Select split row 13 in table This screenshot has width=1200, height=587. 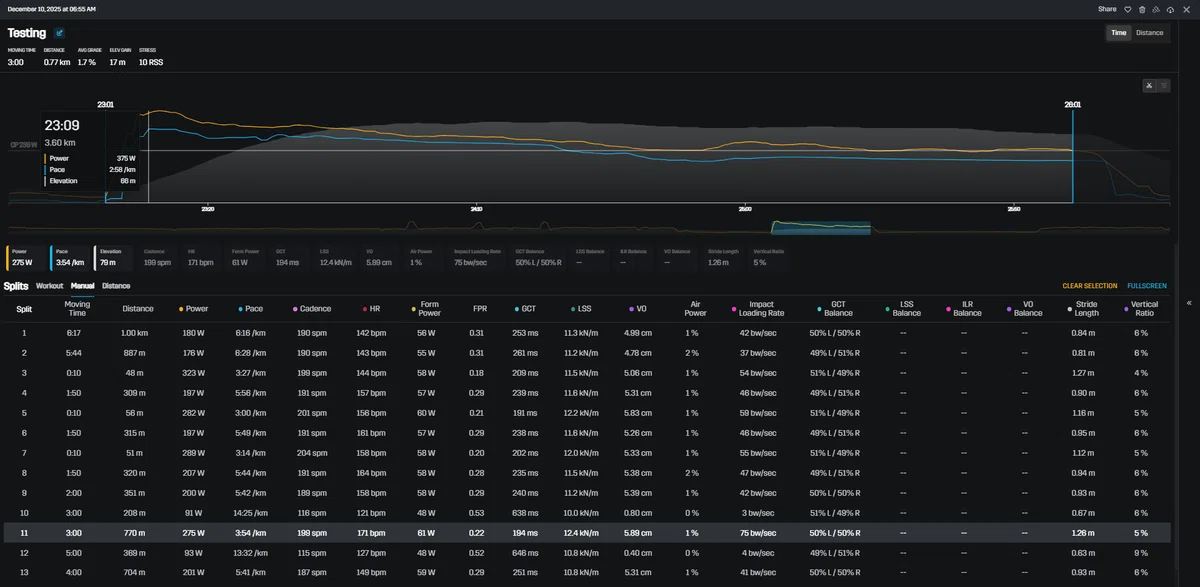click(588, 573)
